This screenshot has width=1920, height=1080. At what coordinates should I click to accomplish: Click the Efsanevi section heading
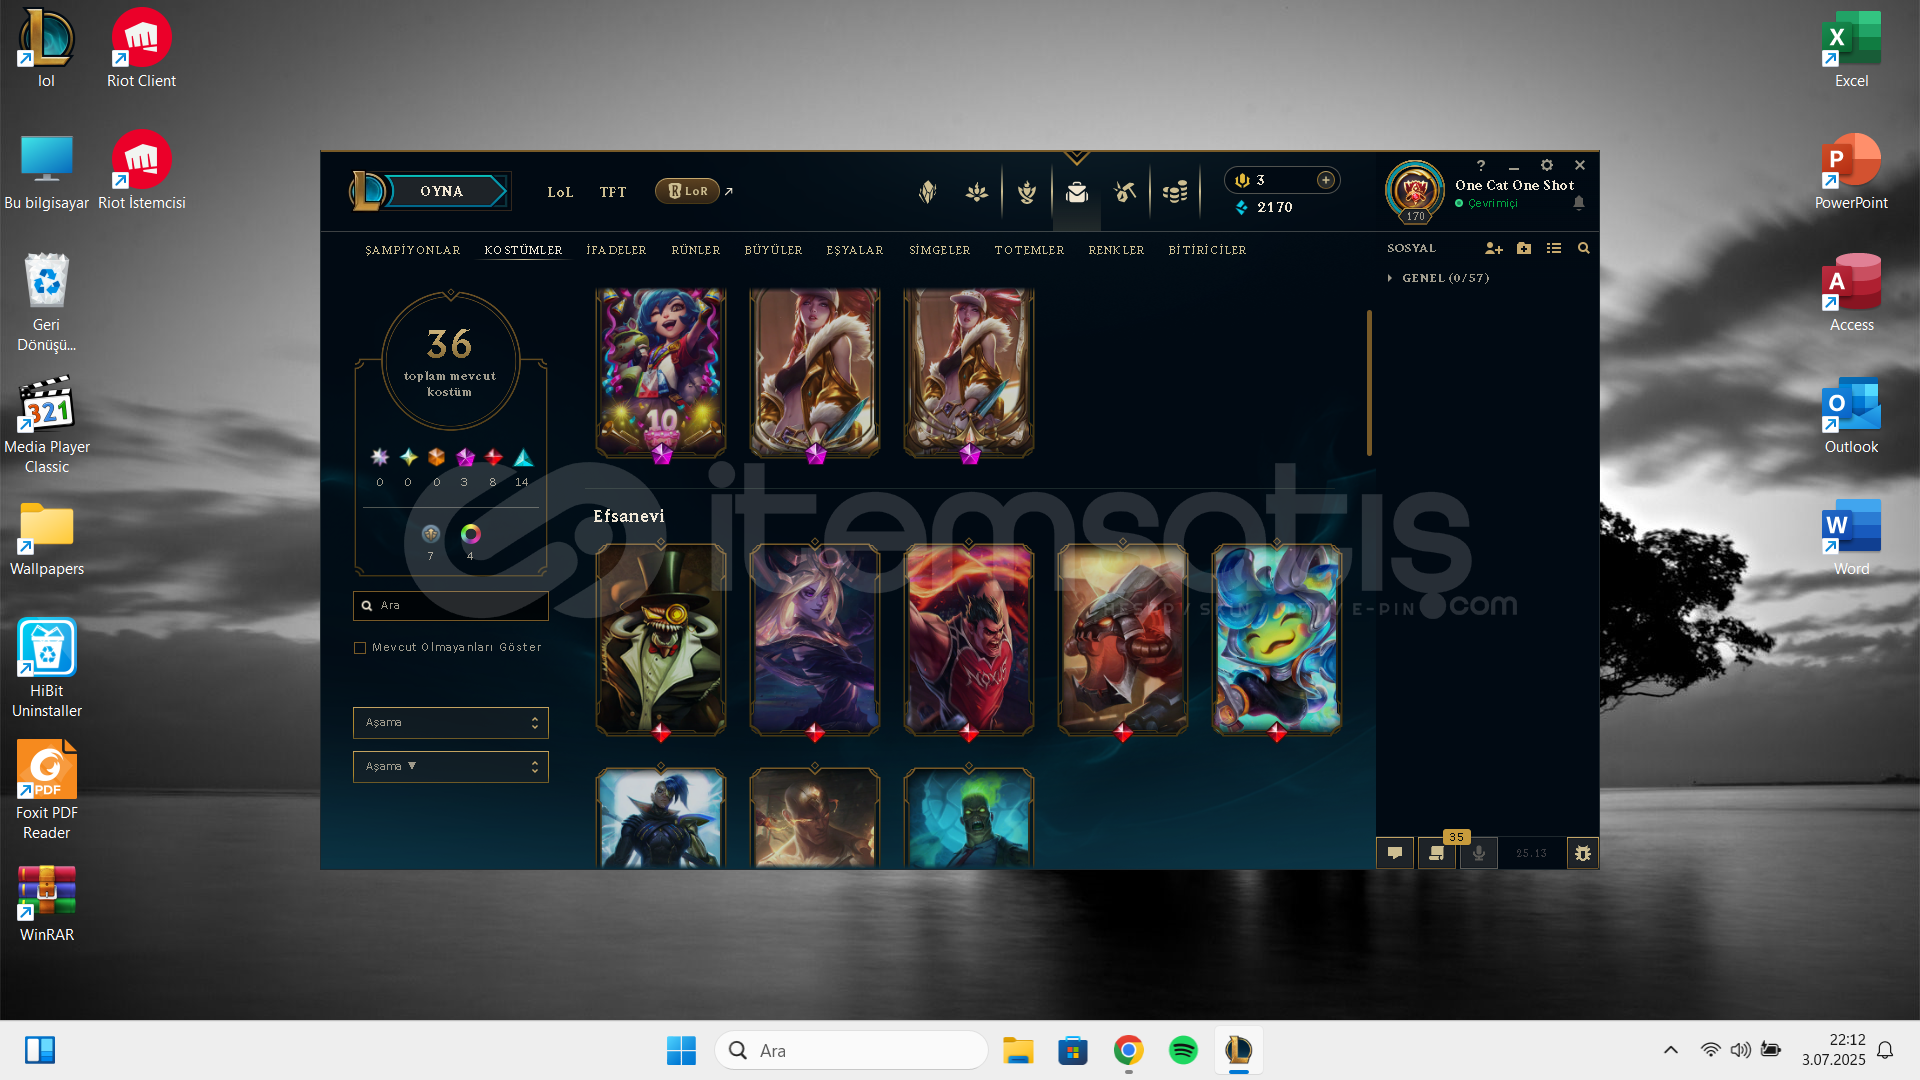click(x=629, y=516)
